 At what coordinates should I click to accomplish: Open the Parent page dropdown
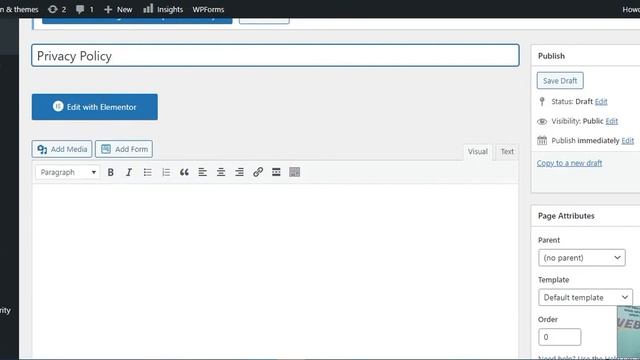point(582,258)
